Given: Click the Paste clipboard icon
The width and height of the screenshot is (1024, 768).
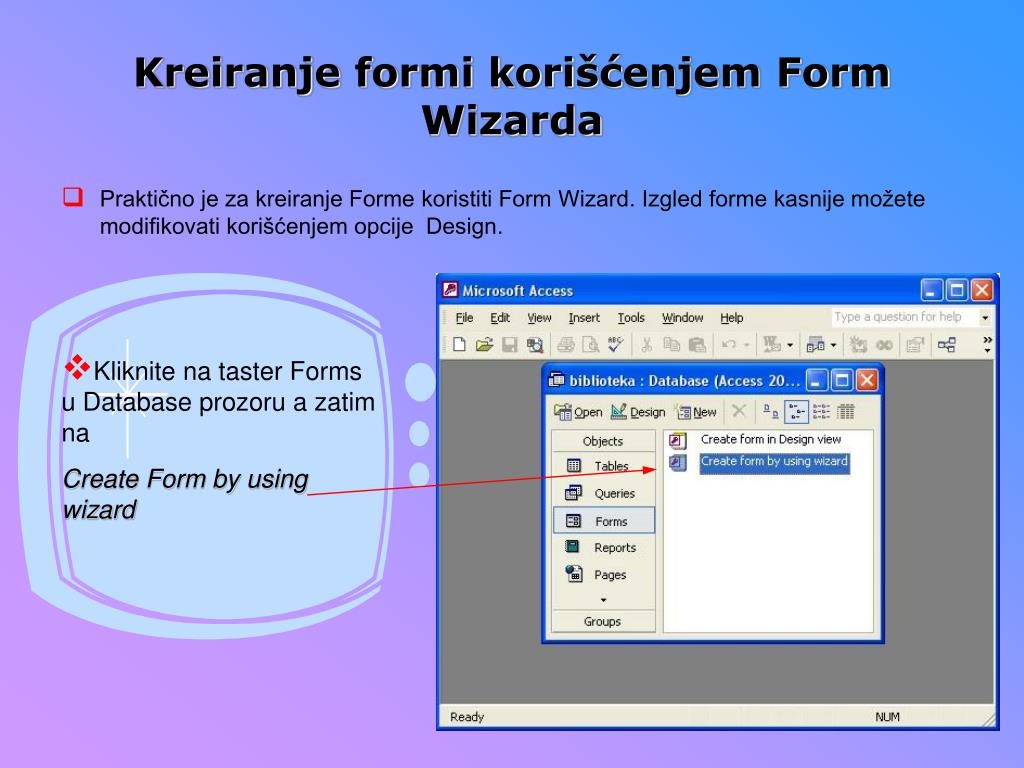Looking at the screenshot, I should [697, 344].
